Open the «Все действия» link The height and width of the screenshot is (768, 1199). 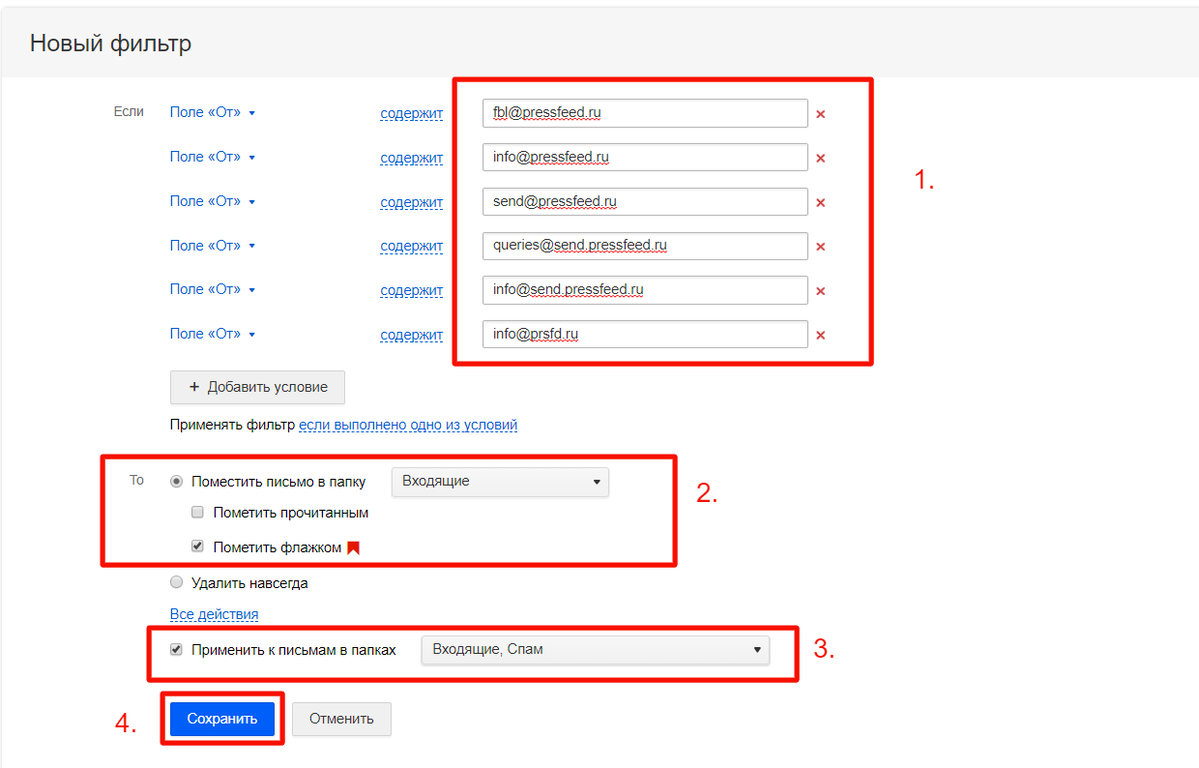click(214, 614)
